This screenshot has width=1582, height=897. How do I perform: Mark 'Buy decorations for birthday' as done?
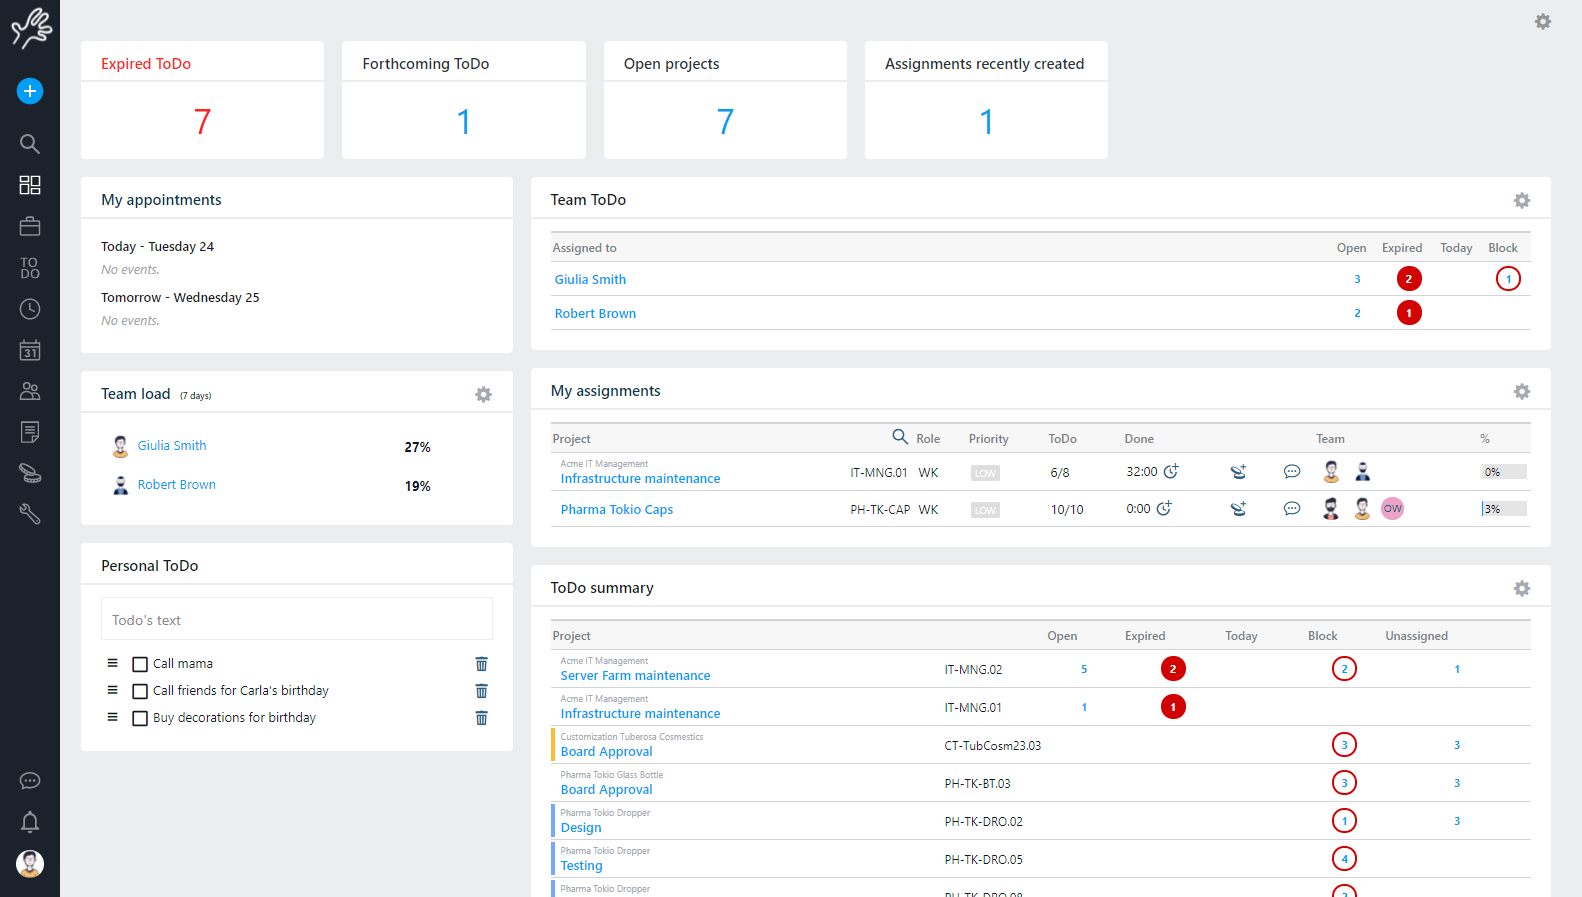[x=140, y=718]
